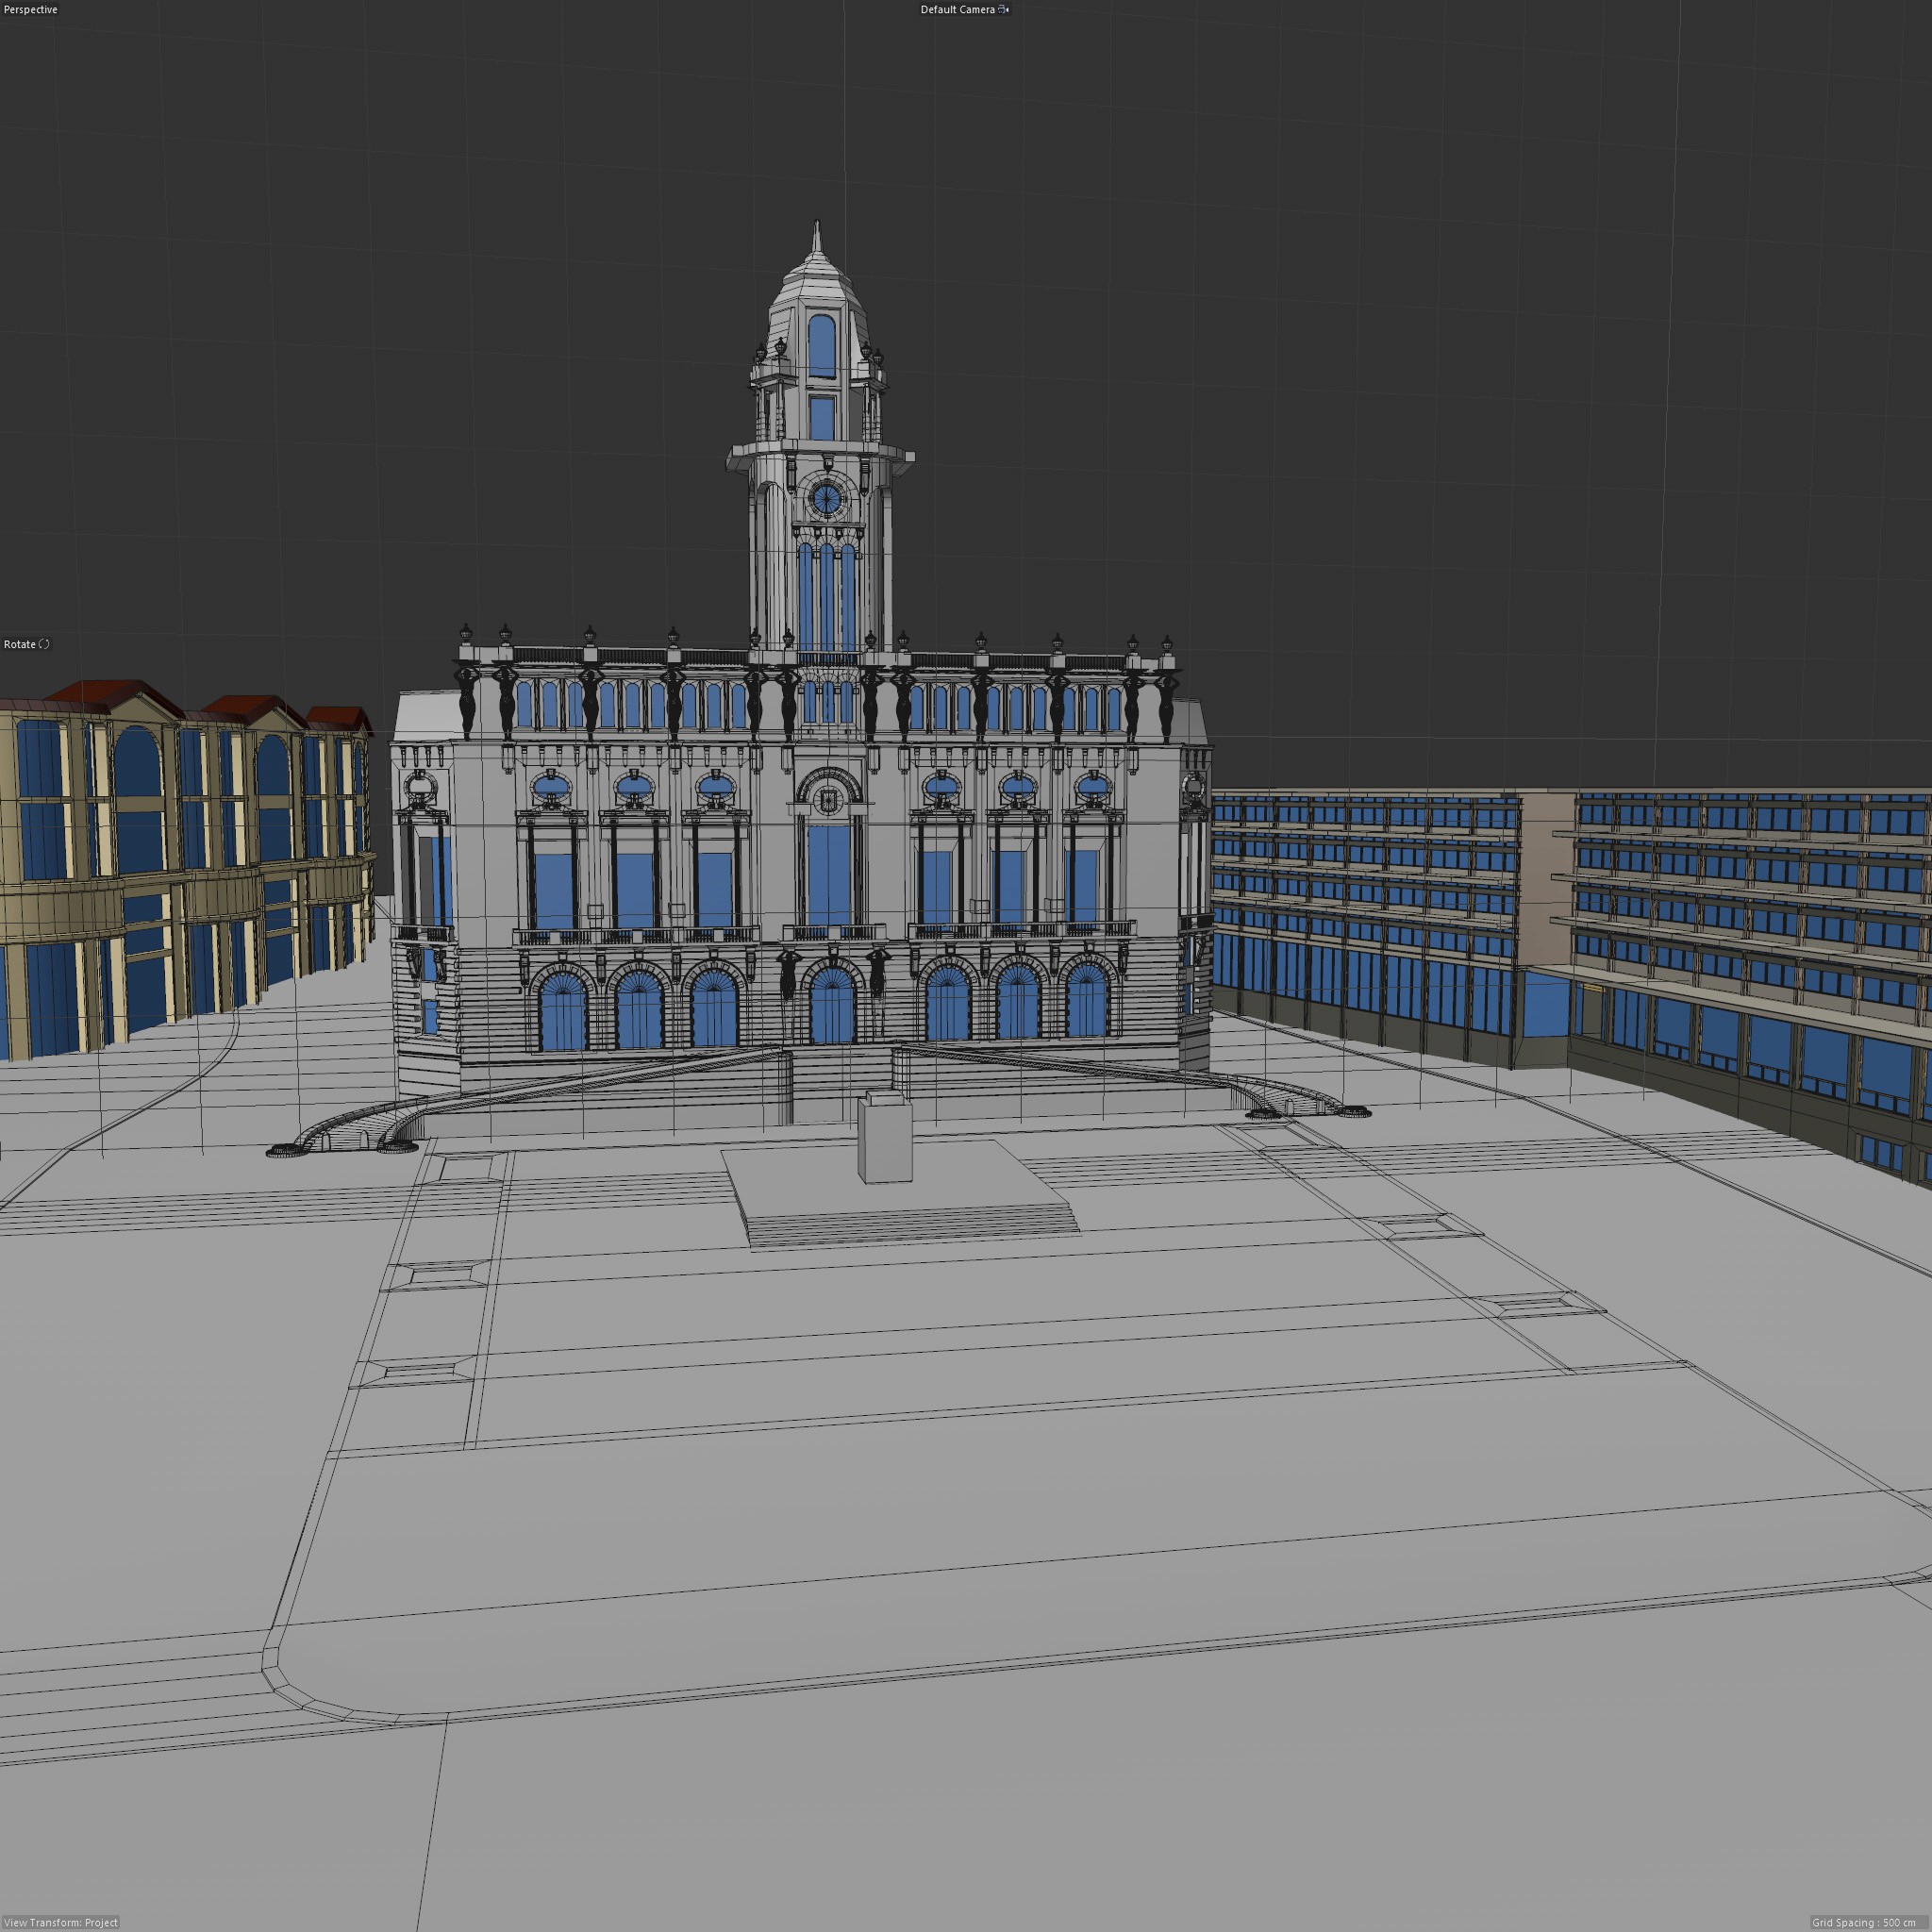Image resolution: width=1932 pixels, height=1932 pixels.
Task: Click the Rotate tool circular icon
Action: pos(44,644)
